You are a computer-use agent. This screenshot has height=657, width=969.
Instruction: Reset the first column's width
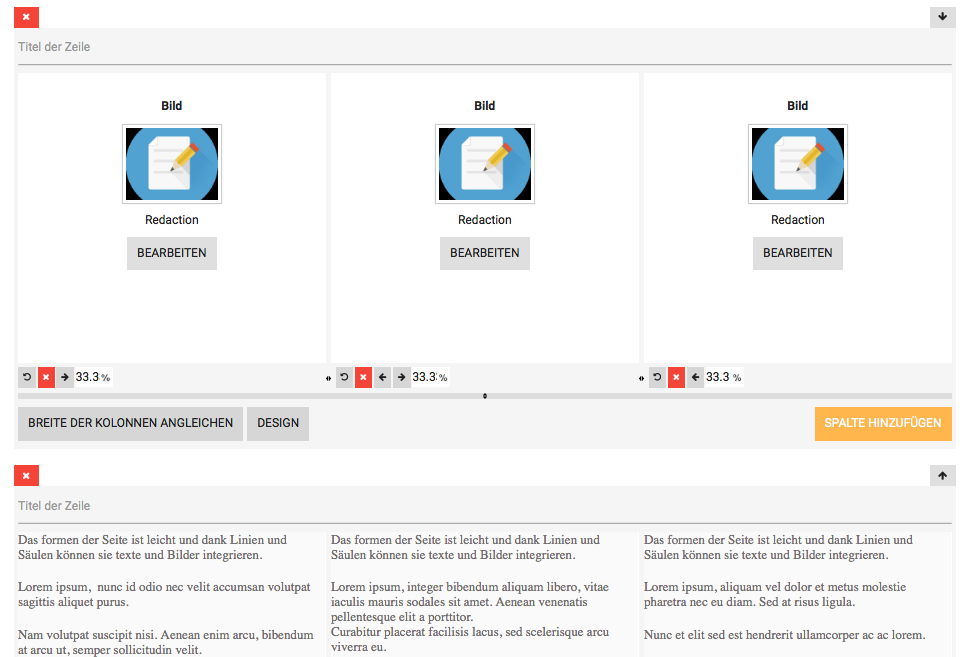[27, 377]
